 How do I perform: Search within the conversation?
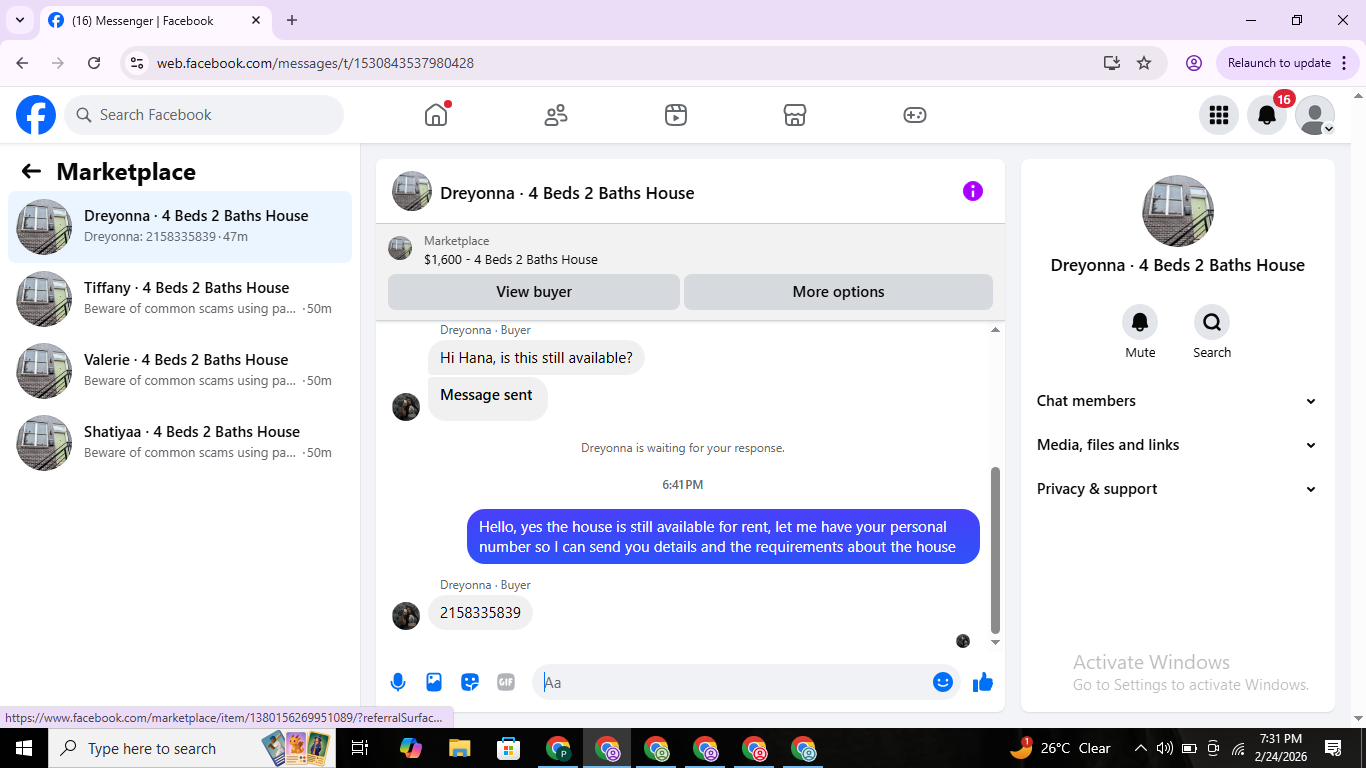(1212, 322)
